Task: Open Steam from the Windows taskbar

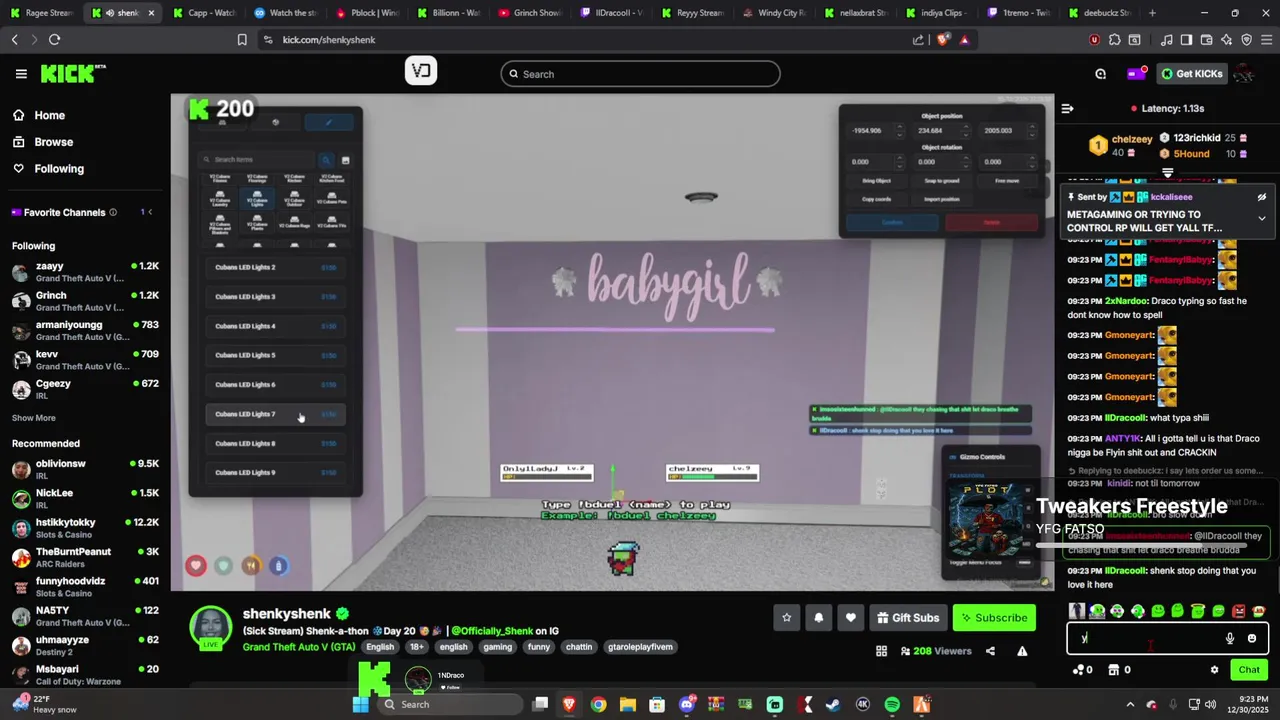Action: pos(833,704)
